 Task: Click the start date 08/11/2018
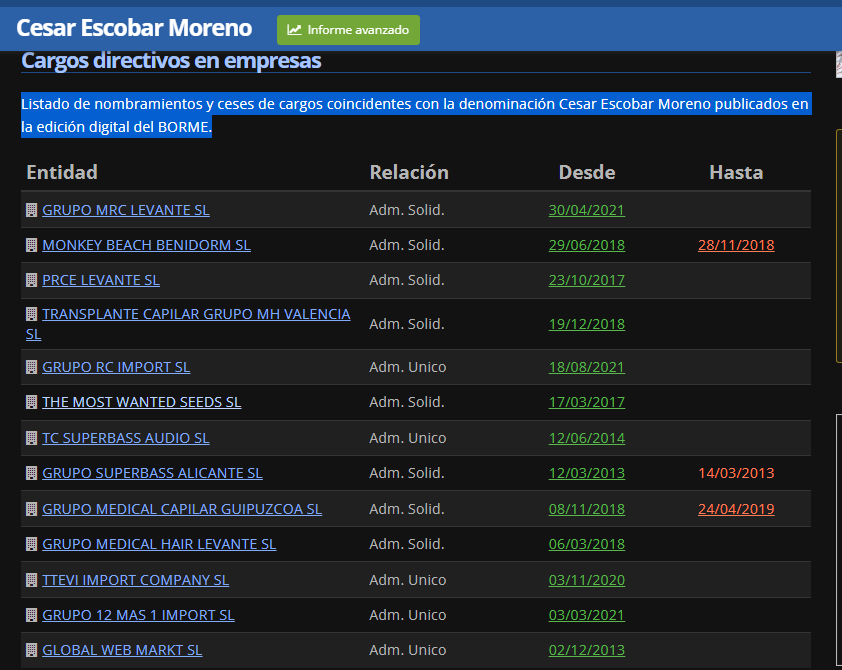(x=586, y=508)
